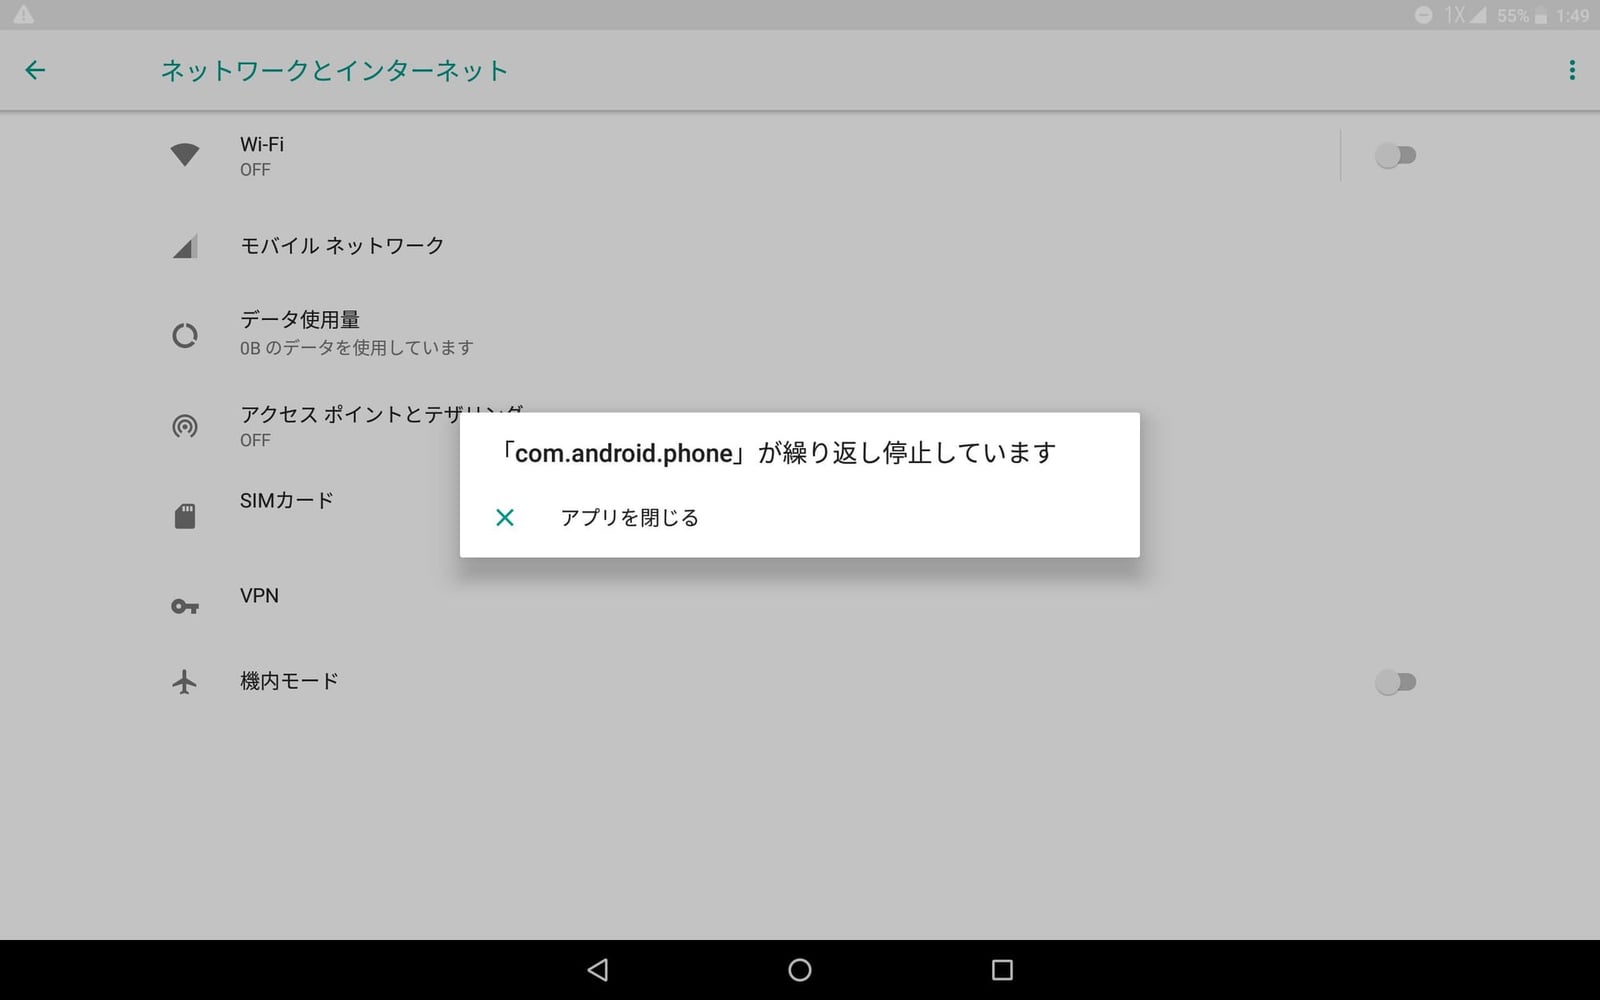Tap the airplane mode icon
Viewport: 1600px width, 1000px height.
(x=185, y=682)
